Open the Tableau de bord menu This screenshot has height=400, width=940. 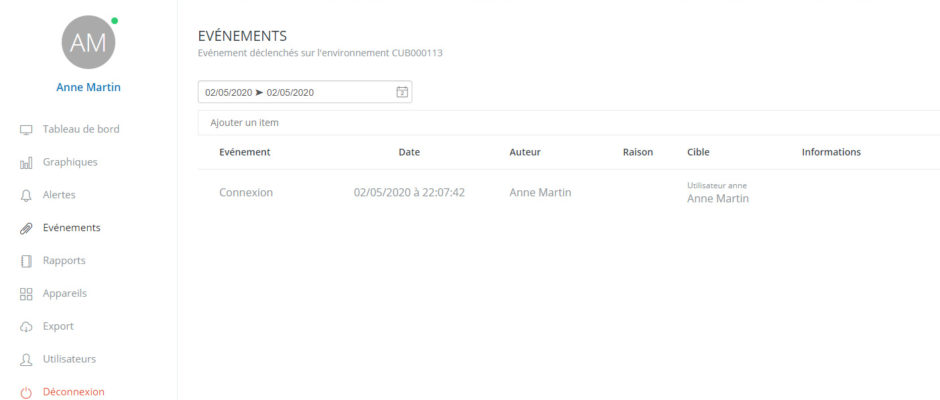[x=81, y=129]
